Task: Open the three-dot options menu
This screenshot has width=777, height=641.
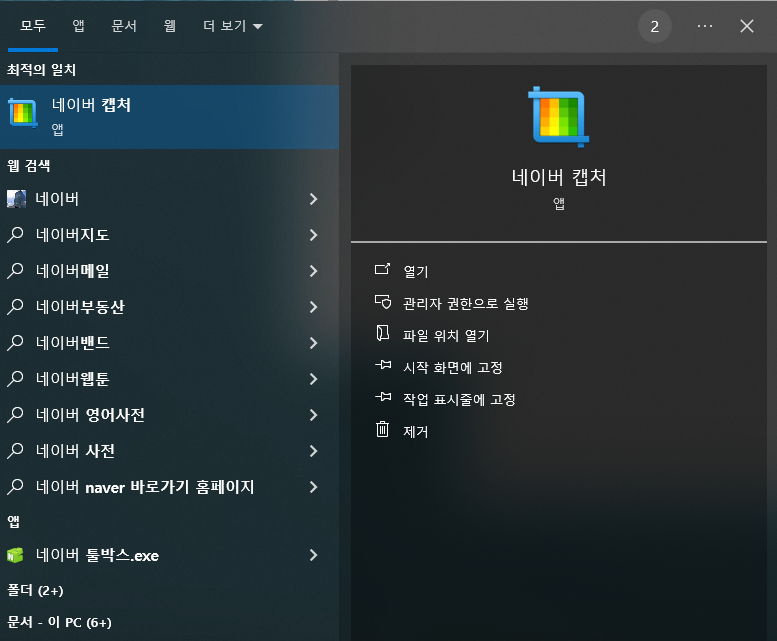Action: tap(705, 26)
